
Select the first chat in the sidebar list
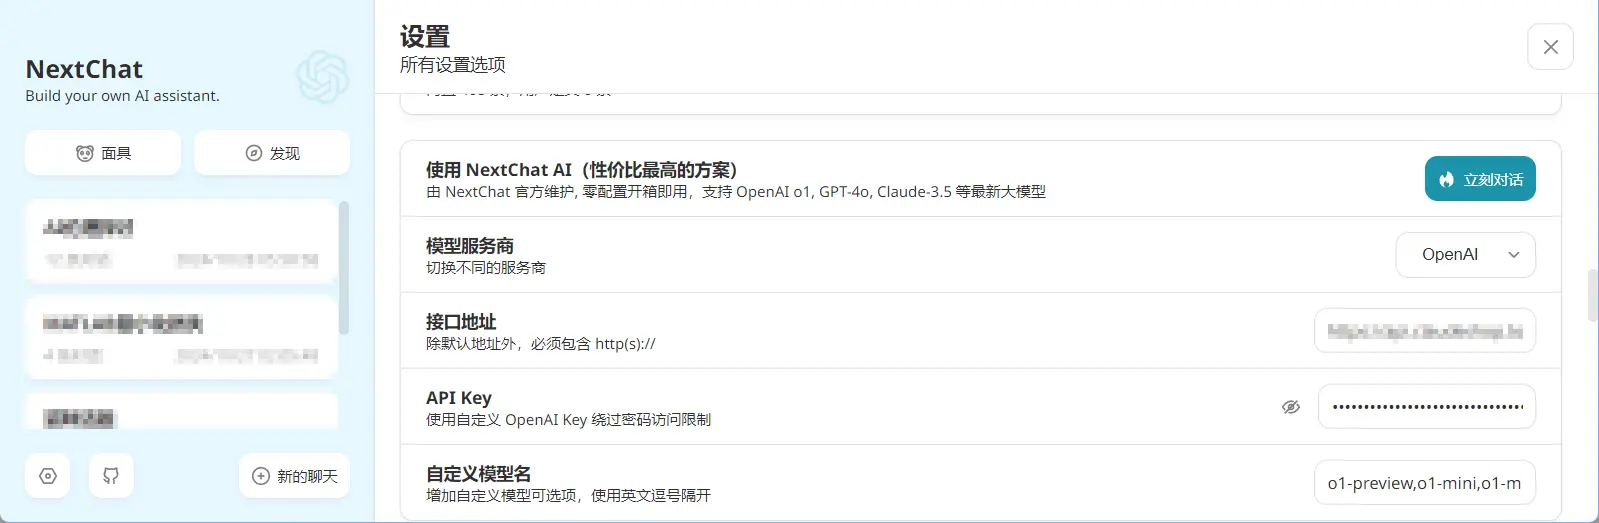tap(181, 242)
